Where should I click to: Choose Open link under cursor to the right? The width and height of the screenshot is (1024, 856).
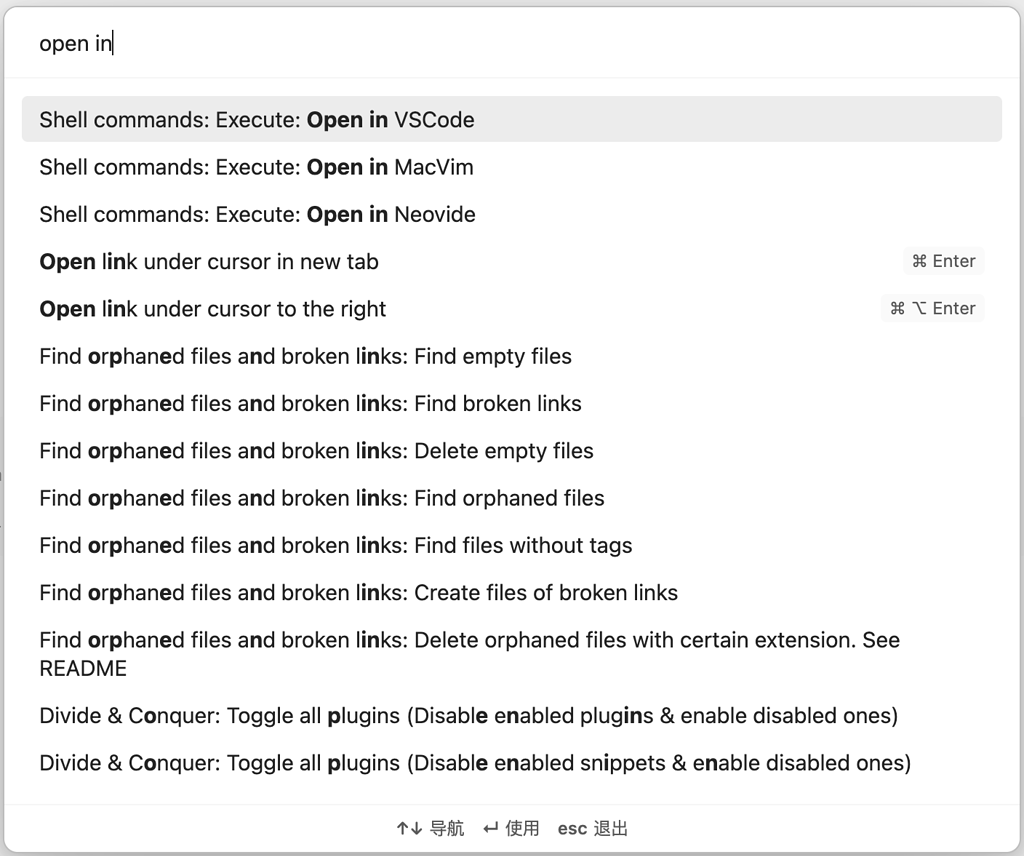click(x=212, y=309)
